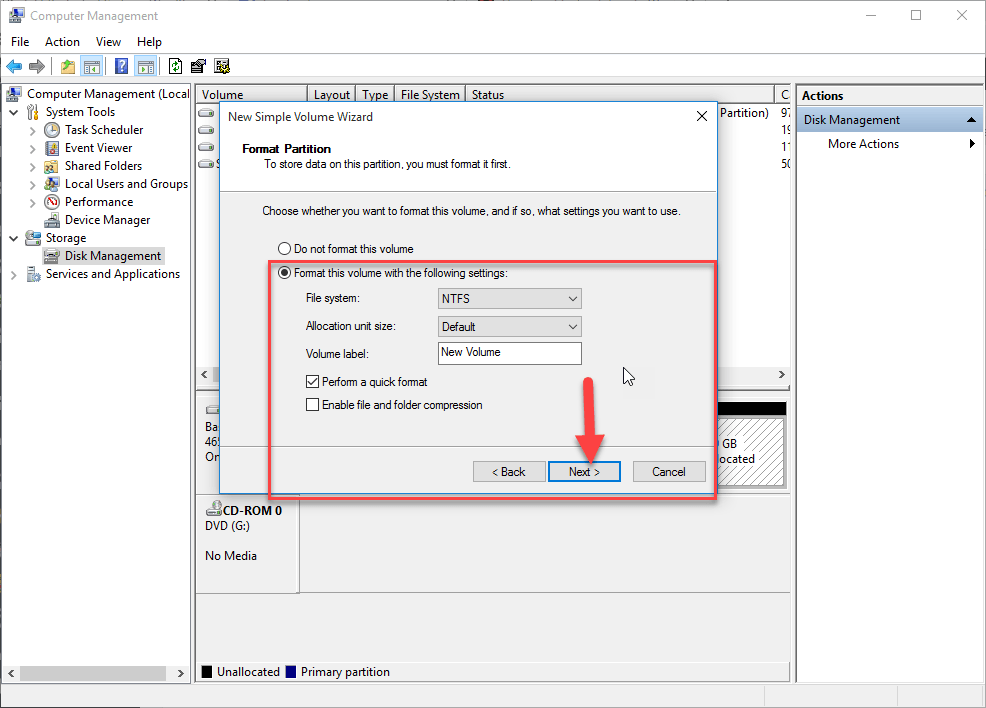The width and height of the screenshot is (986, 708).
Task: Click the blue Back arrow in toolbar
Action: click(14, 67)
